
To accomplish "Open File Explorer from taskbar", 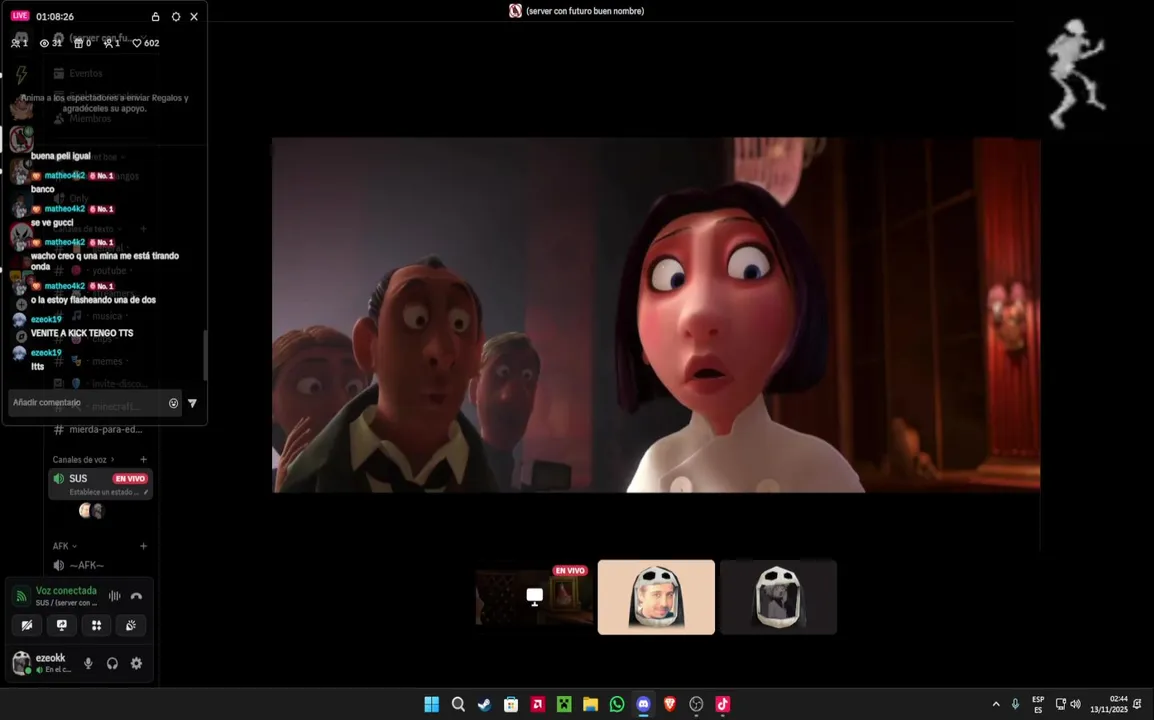I will 590,705.
